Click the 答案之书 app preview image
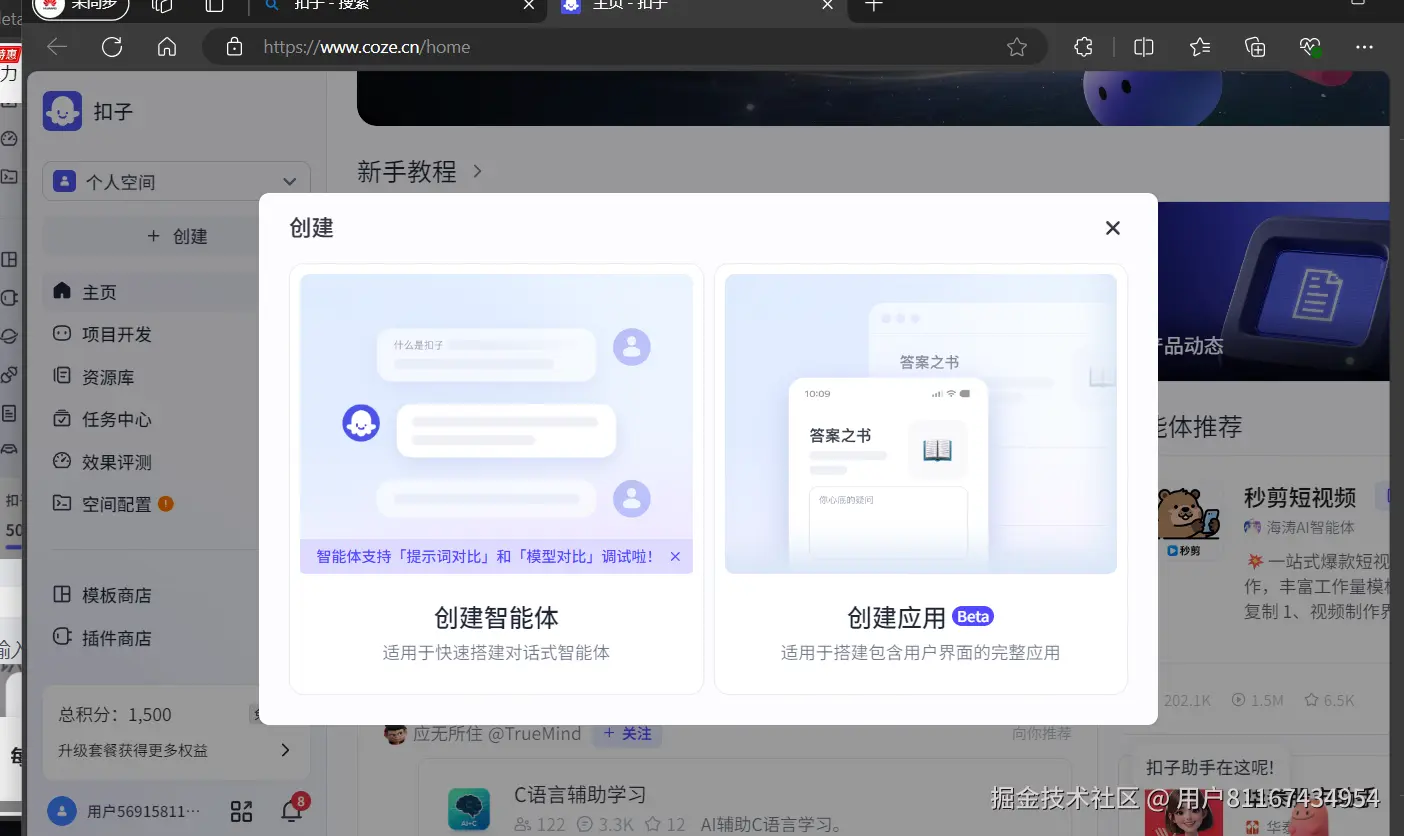The width and height of the screenshot is (1404, 836). pyautogui.click(x=921, y=424)
